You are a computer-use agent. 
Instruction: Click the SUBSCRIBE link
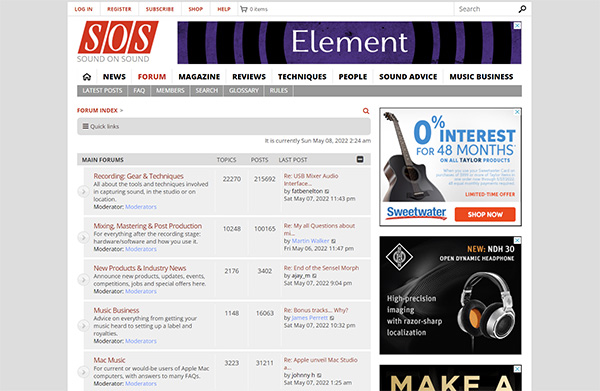coord(160,9)
